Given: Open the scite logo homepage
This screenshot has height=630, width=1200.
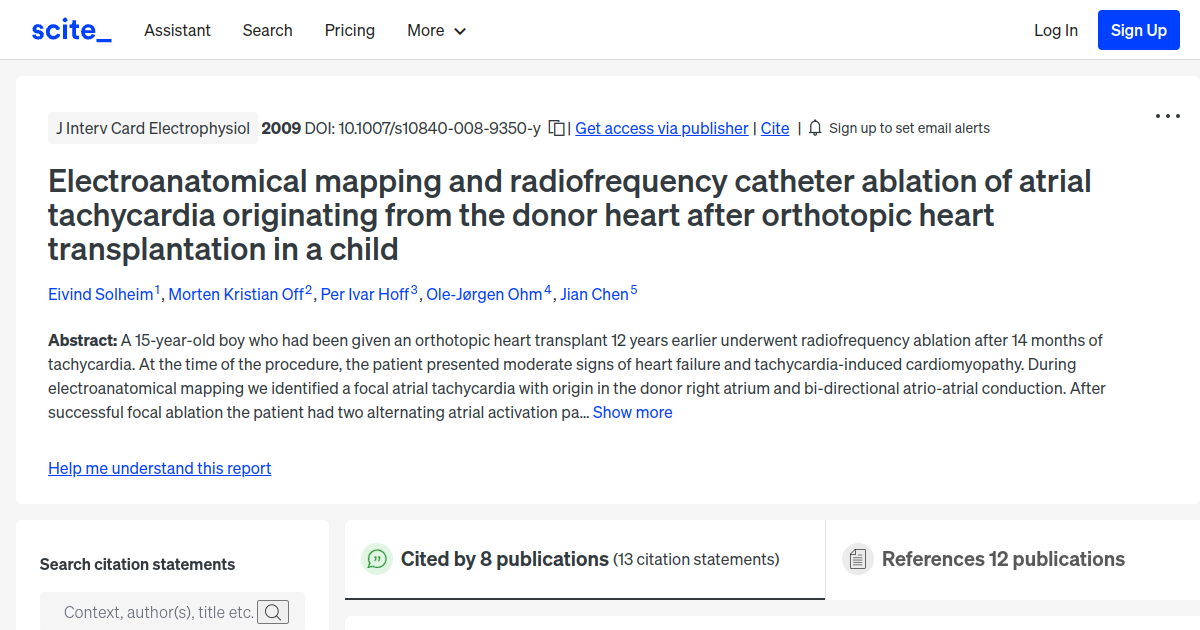Looking at the screenshot, I should click(70, 29).
